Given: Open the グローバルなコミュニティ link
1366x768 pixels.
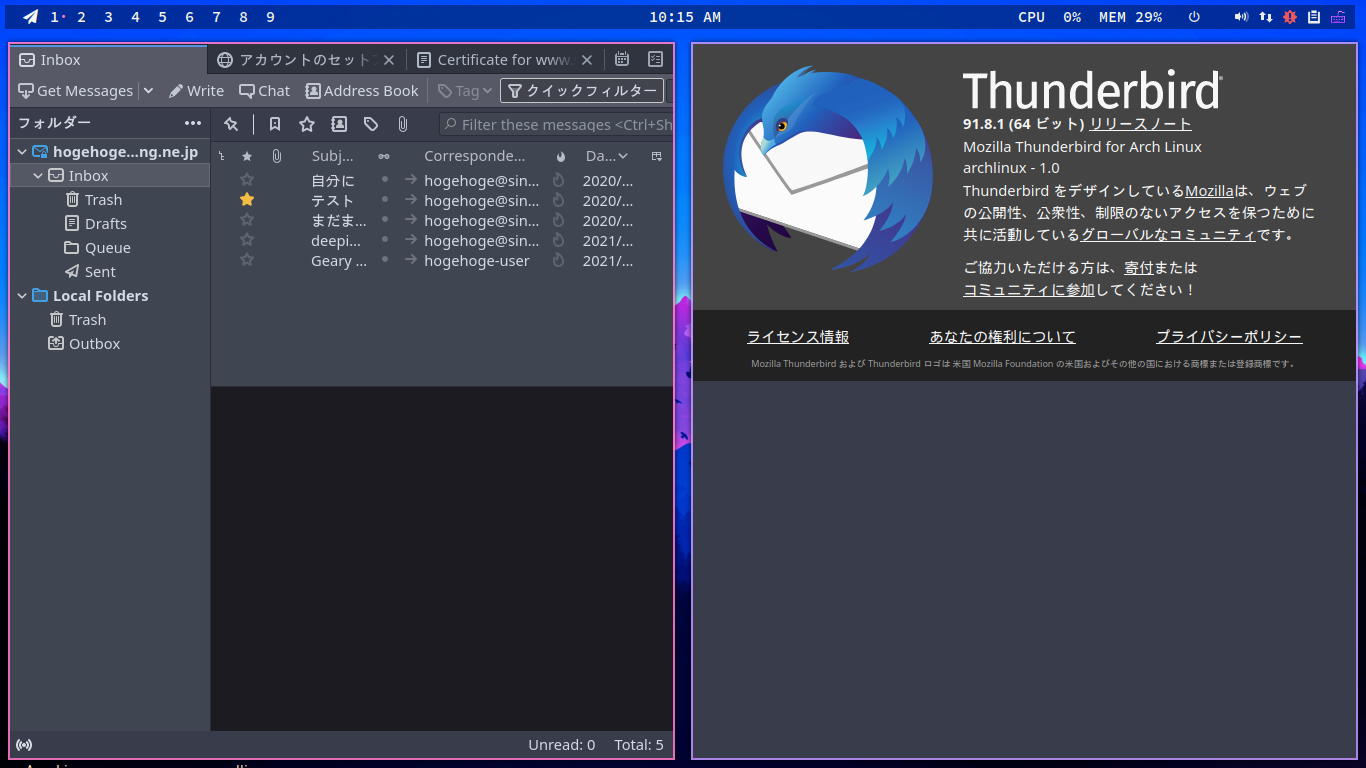Looking at the screenshot, I should (x=1168, y=235).
